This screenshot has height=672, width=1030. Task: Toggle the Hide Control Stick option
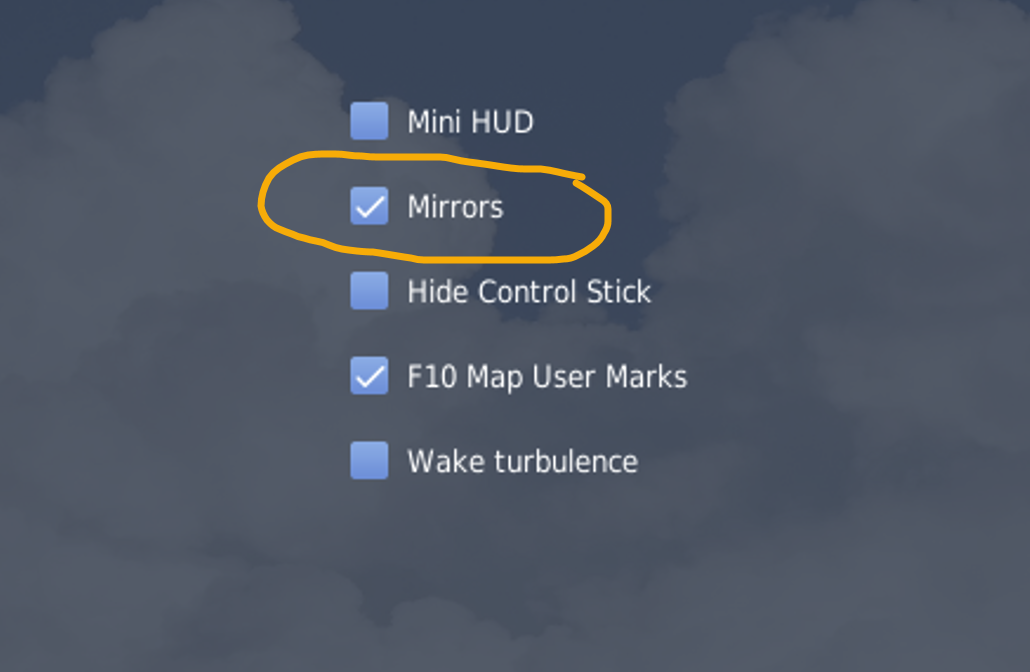[x=369, y=290]
